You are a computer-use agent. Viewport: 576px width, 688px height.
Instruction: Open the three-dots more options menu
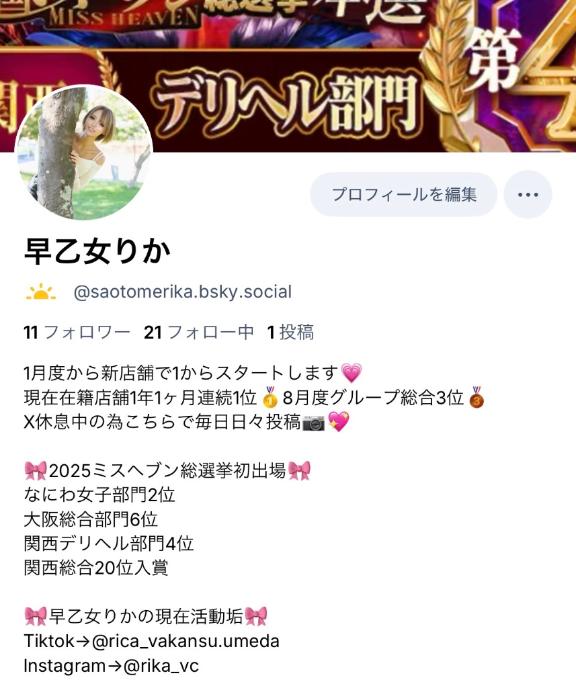[527, 194]
